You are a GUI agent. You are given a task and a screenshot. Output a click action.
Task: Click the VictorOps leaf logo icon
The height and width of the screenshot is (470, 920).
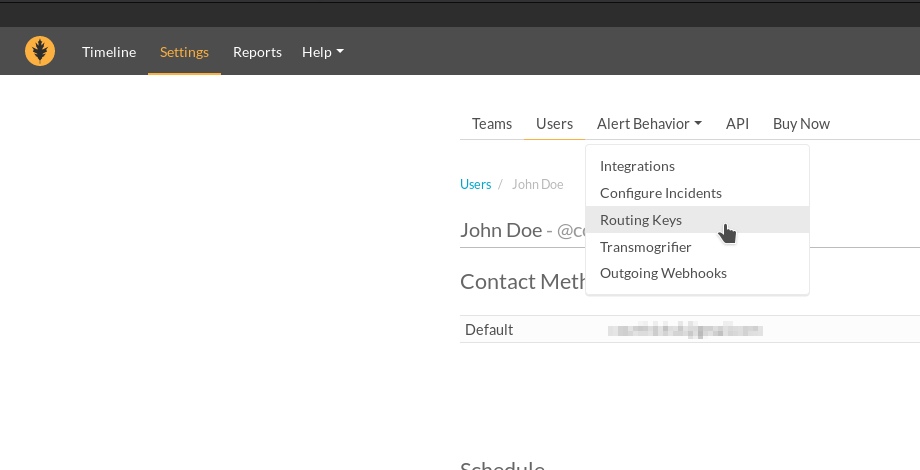[x=40, y=51]
